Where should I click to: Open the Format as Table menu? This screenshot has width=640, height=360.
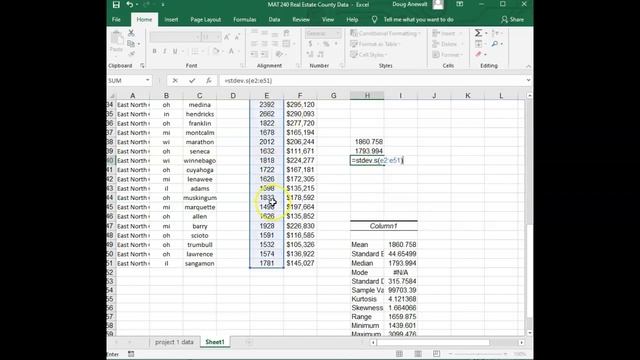pyautogui.click(x=375, y=44)
